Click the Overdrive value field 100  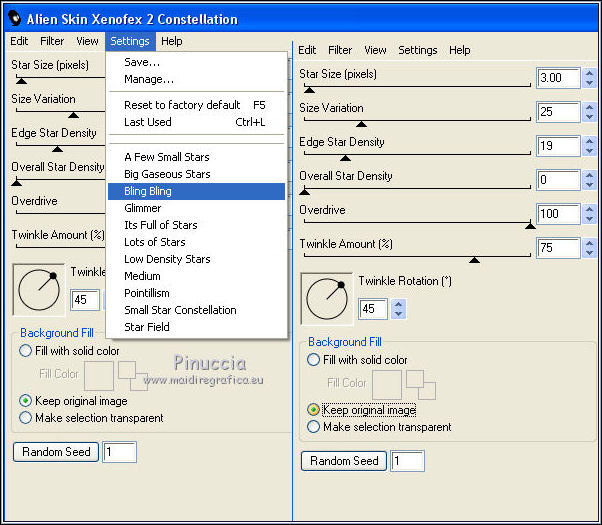pyautogui.click(x=558, y=214)
